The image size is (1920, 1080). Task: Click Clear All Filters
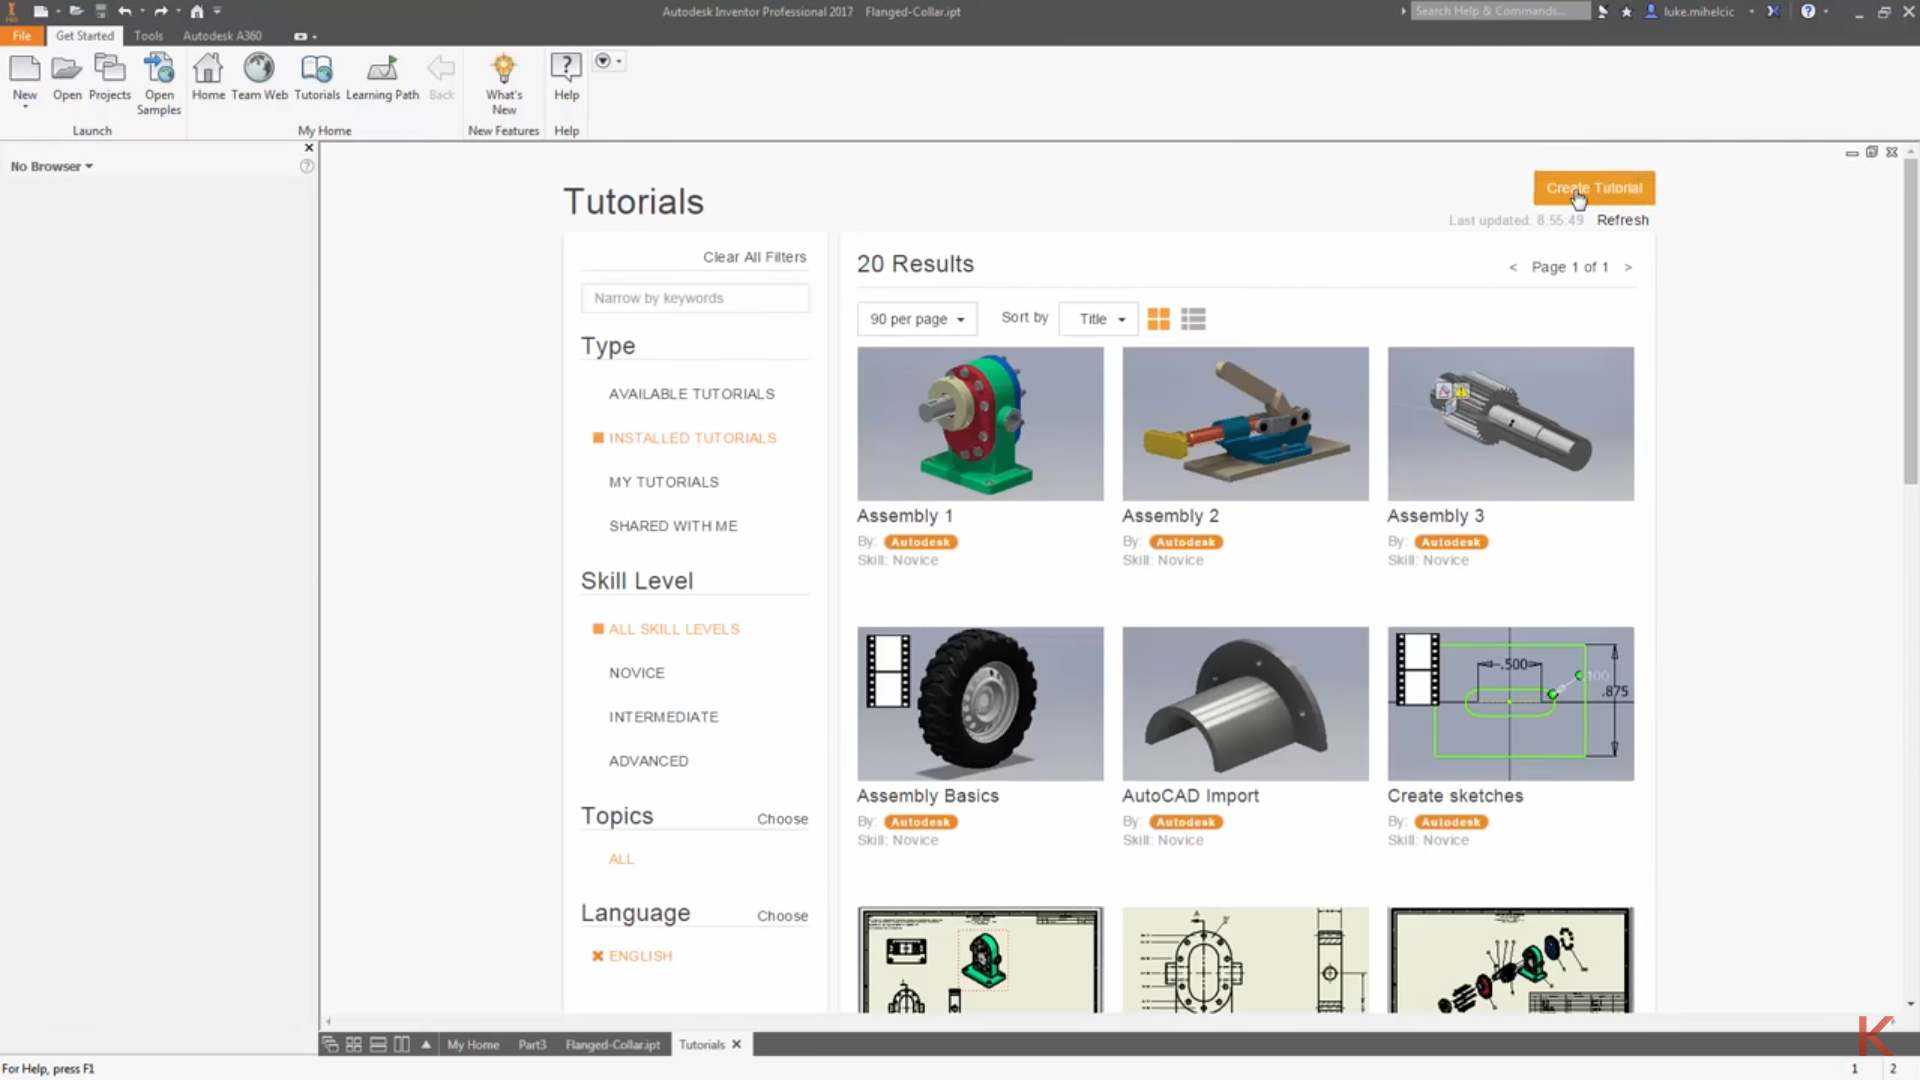pos(754,257)
